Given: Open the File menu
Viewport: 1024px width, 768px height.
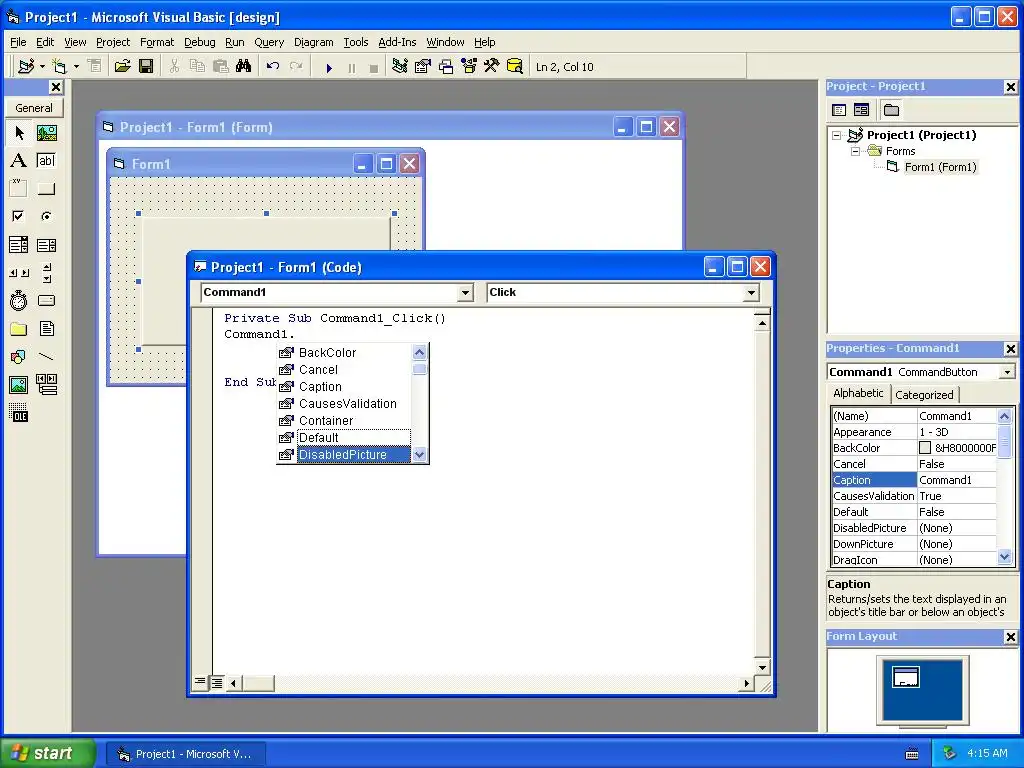Looking at the screenshot, I should click(18, 42).
